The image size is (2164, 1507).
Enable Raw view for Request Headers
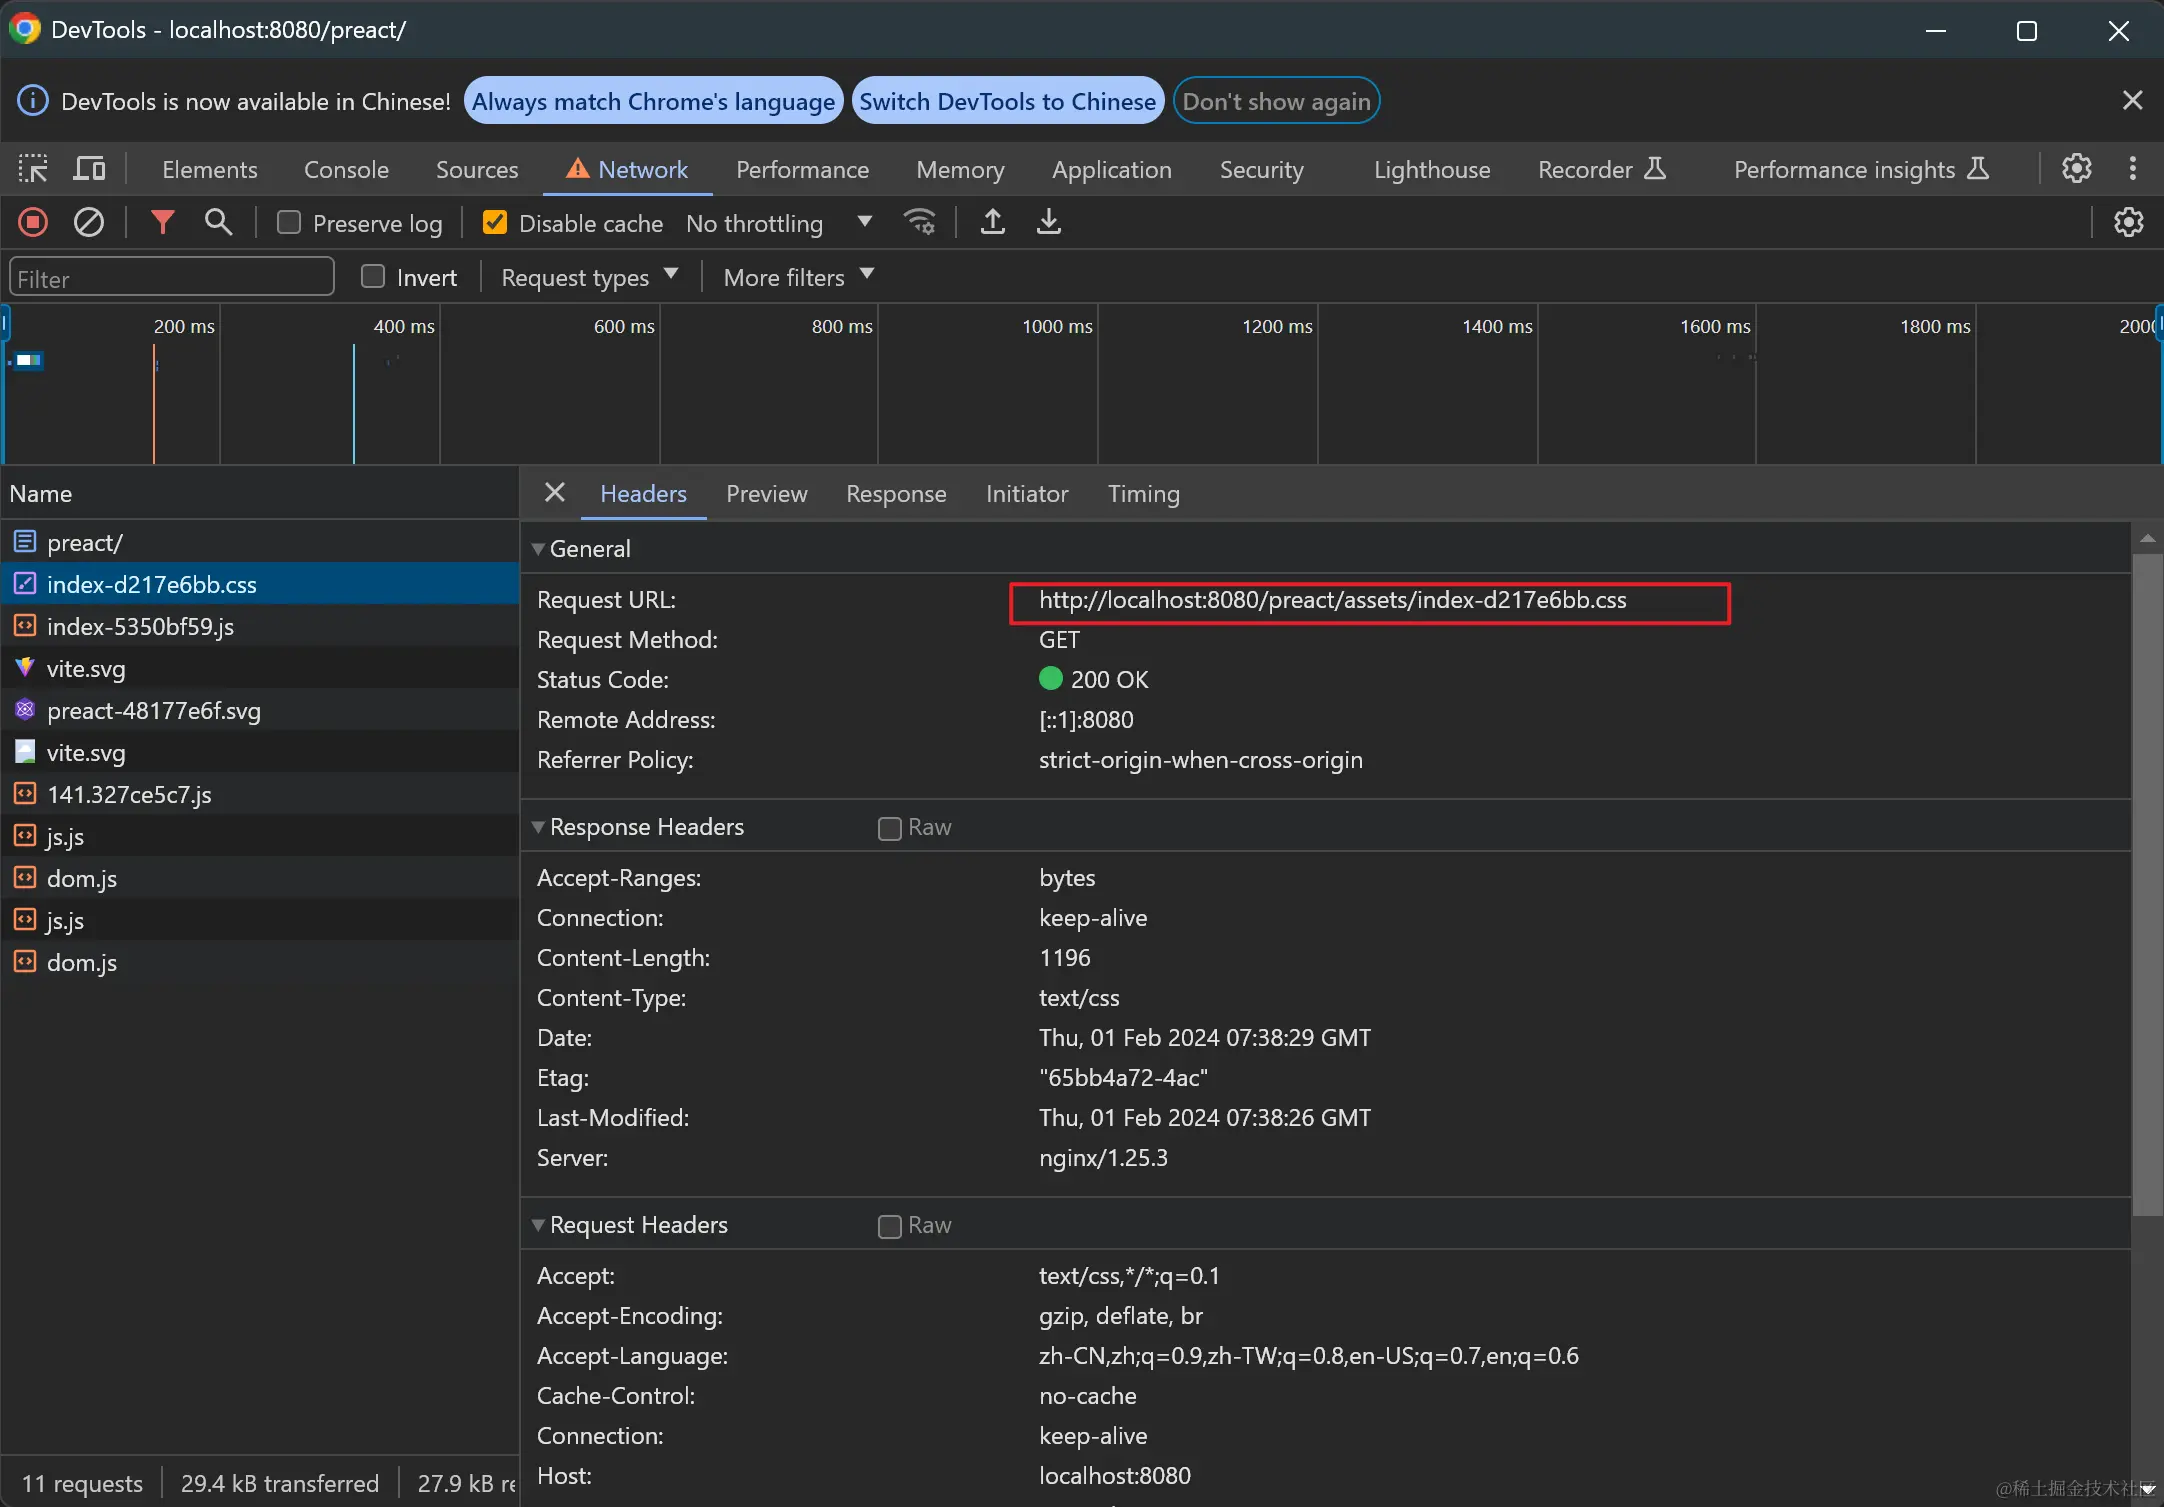(889, 1226)
